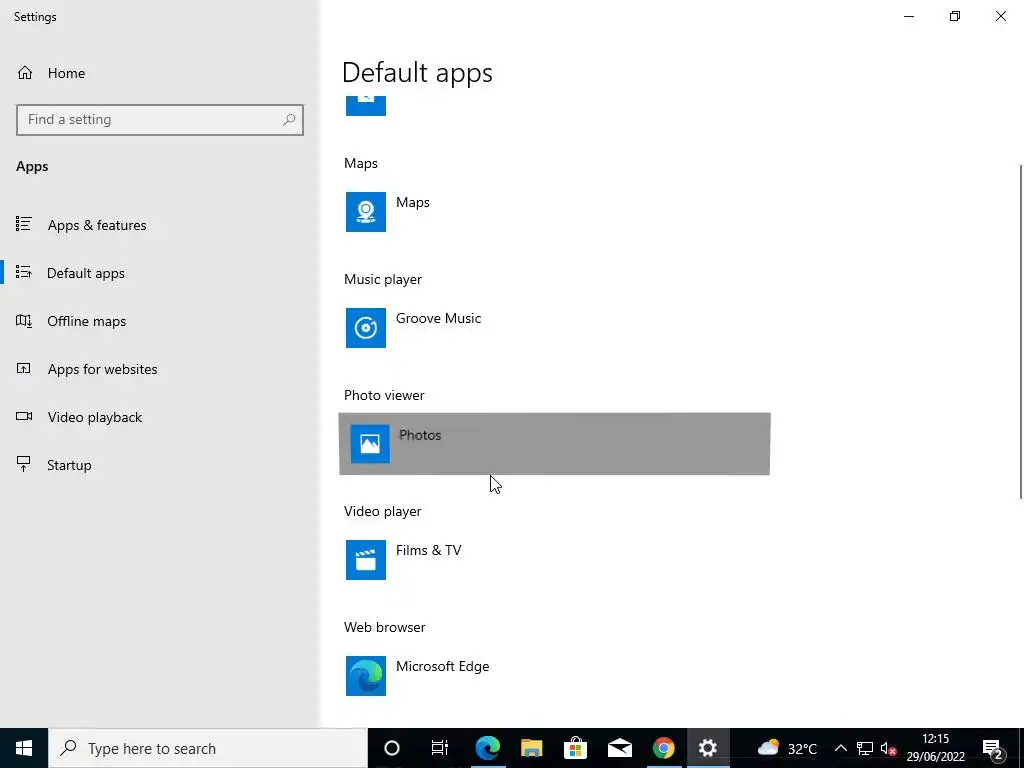Click the Maps app tile icon
1024x768 pixels.
pyautogui.click(x=366, y=212)
